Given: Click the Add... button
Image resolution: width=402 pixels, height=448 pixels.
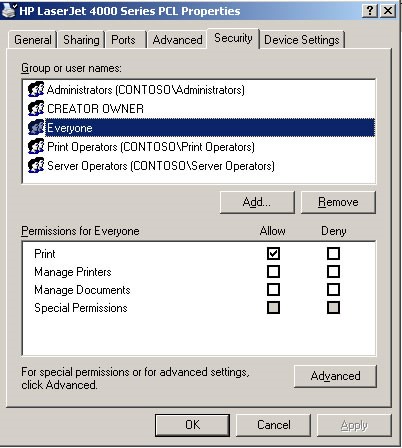Looking at the screenshot, I should coord(257,202).
